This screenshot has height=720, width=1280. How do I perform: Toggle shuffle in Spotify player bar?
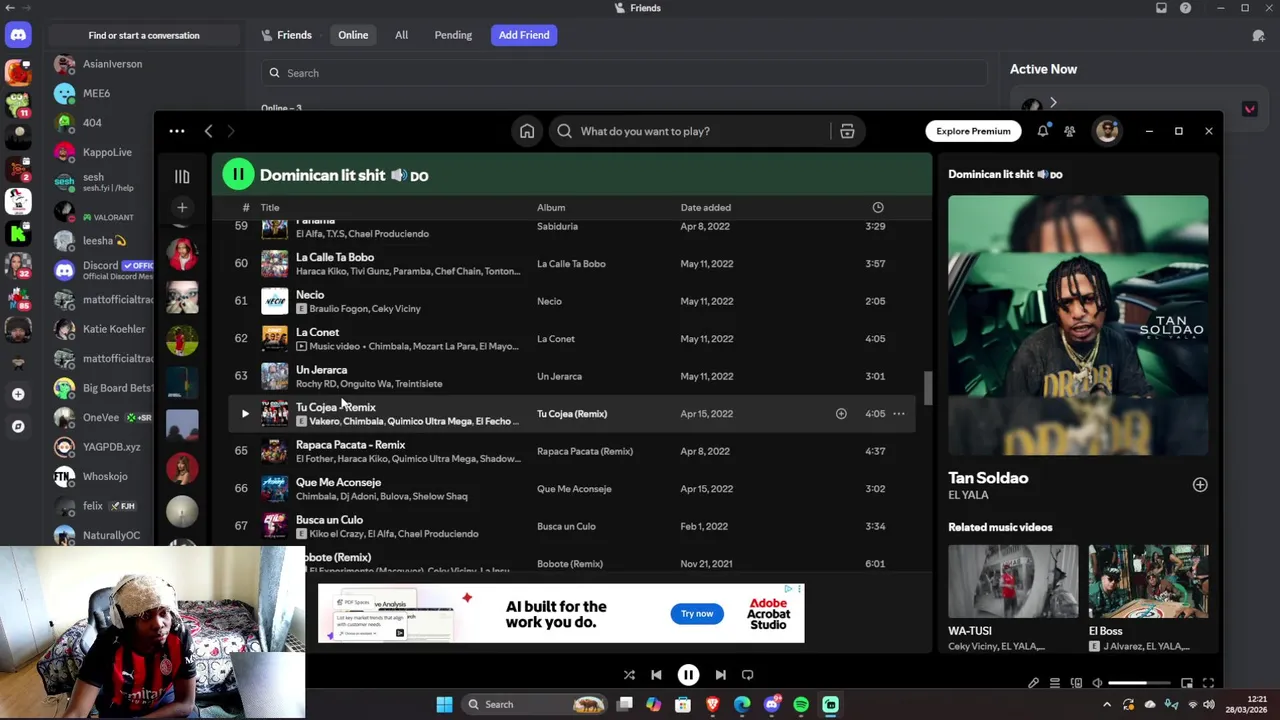629,675
